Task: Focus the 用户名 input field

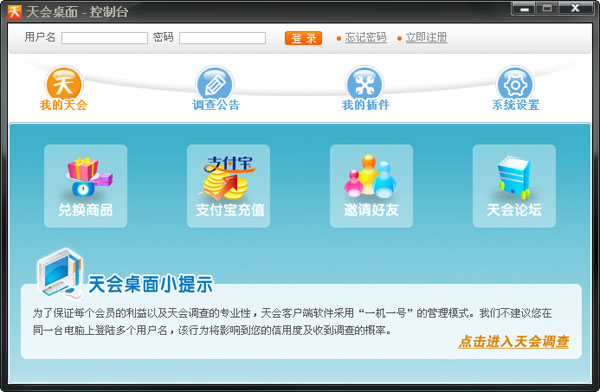Action: [x=104, y=38]
